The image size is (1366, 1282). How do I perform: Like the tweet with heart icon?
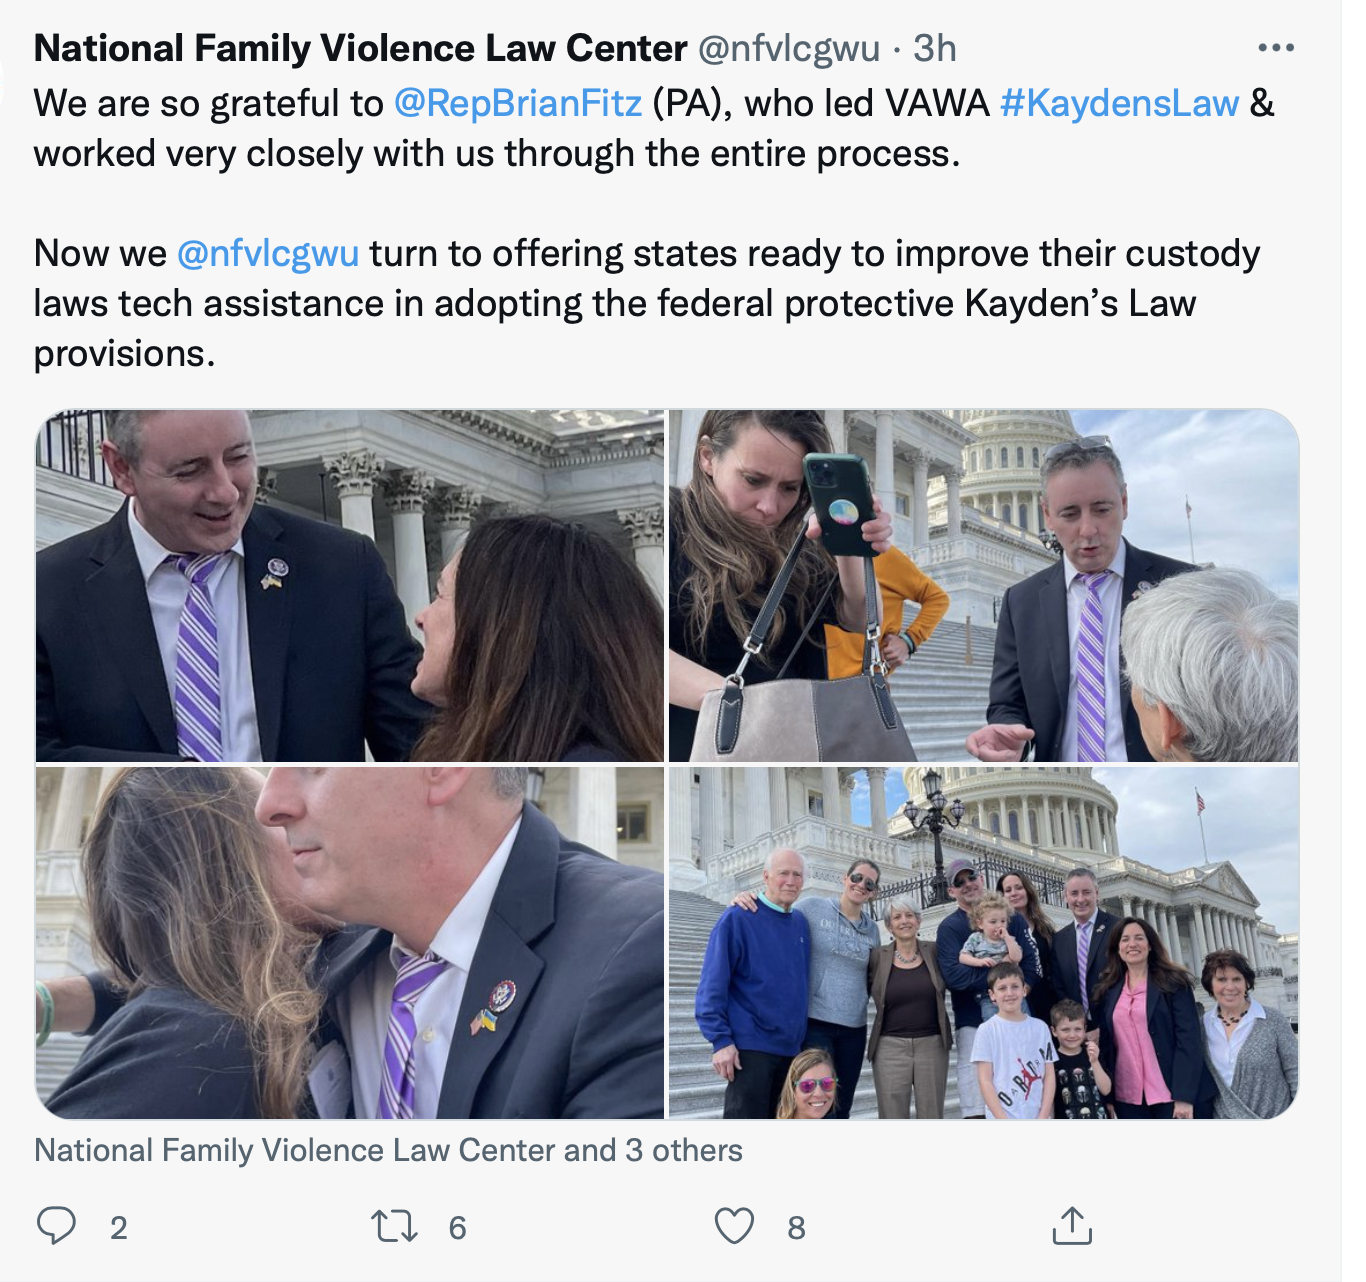[x=734, y=1226]
